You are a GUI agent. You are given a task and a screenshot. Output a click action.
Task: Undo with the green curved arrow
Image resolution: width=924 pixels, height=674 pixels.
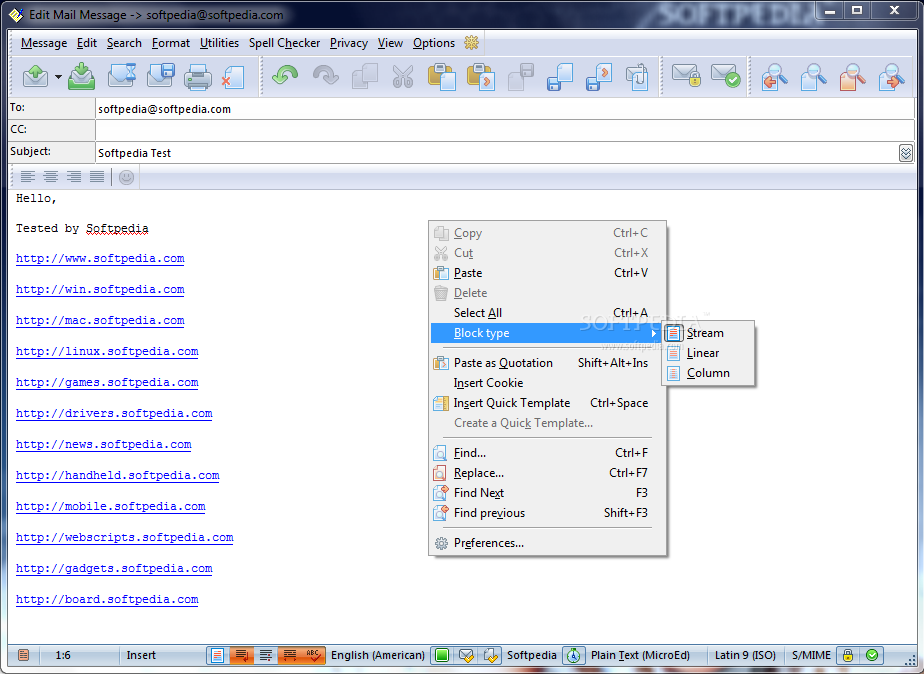[285, 77]
